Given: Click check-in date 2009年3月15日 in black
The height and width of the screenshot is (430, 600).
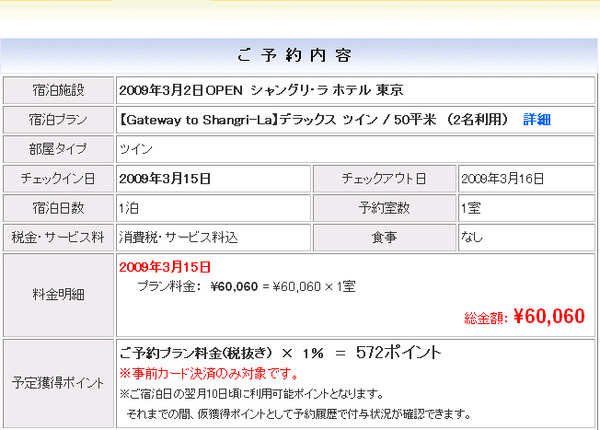Looking at the screenshot, I should click(165, 179).
